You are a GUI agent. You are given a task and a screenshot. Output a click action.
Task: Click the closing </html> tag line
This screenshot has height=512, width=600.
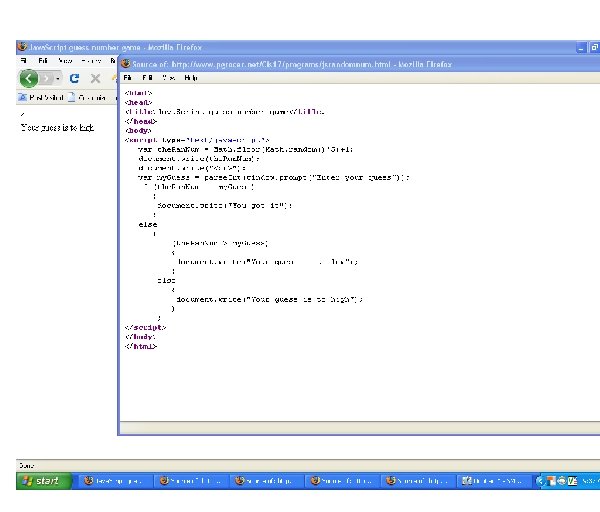click(141, 346)
